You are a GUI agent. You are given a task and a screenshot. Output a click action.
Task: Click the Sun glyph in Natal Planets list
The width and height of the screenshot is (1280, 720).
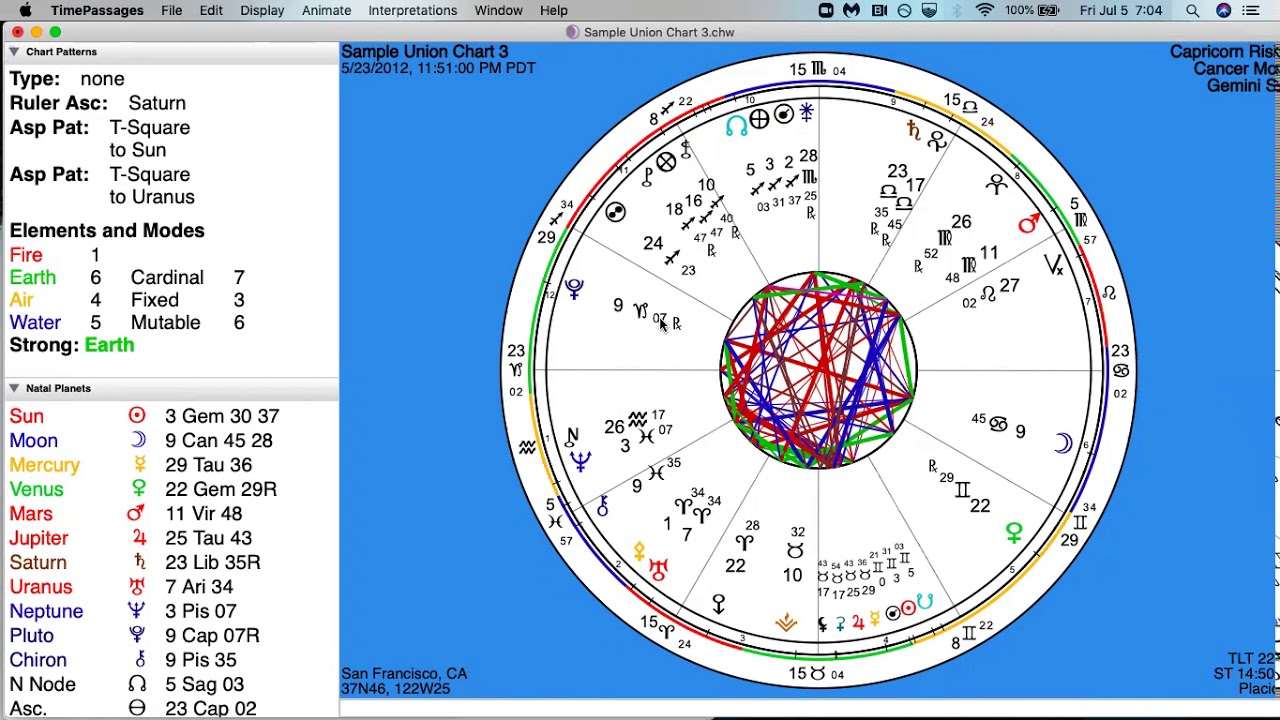click(137, 415)
